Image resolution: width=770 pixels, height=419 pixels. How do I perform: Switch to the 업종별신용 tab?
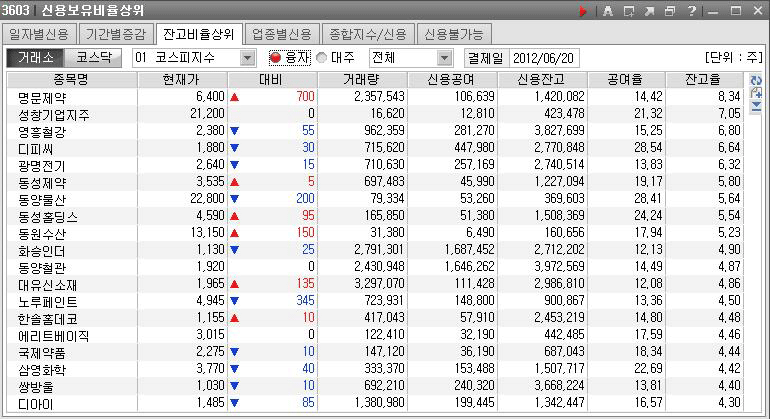point(282,34)
